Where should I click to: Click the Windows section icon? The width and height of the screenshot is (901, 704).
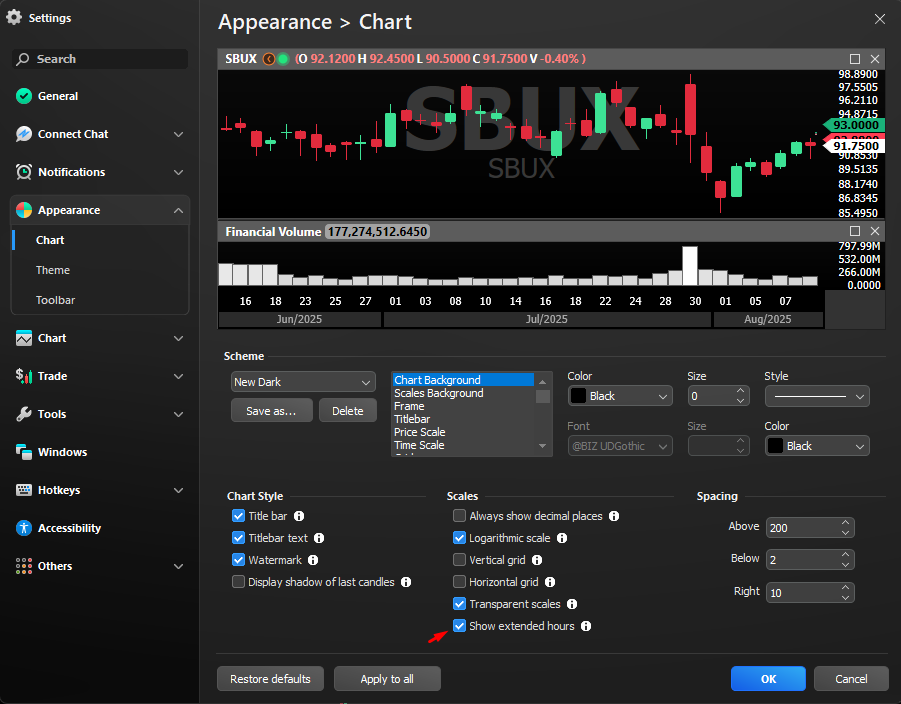coord(24,452)
